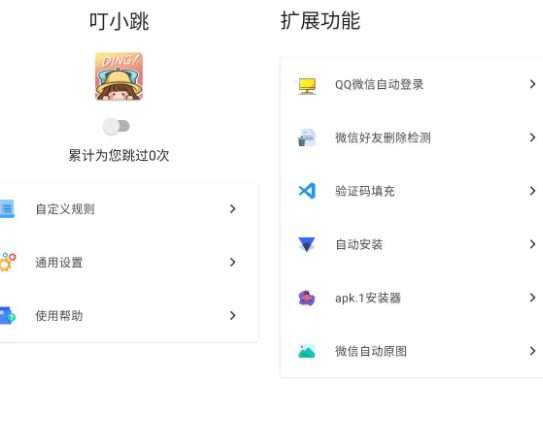Expand the QQ微信自动登录 chevron arrow
The height and width of the screenshot is (446, 543).
coord(533,84)
